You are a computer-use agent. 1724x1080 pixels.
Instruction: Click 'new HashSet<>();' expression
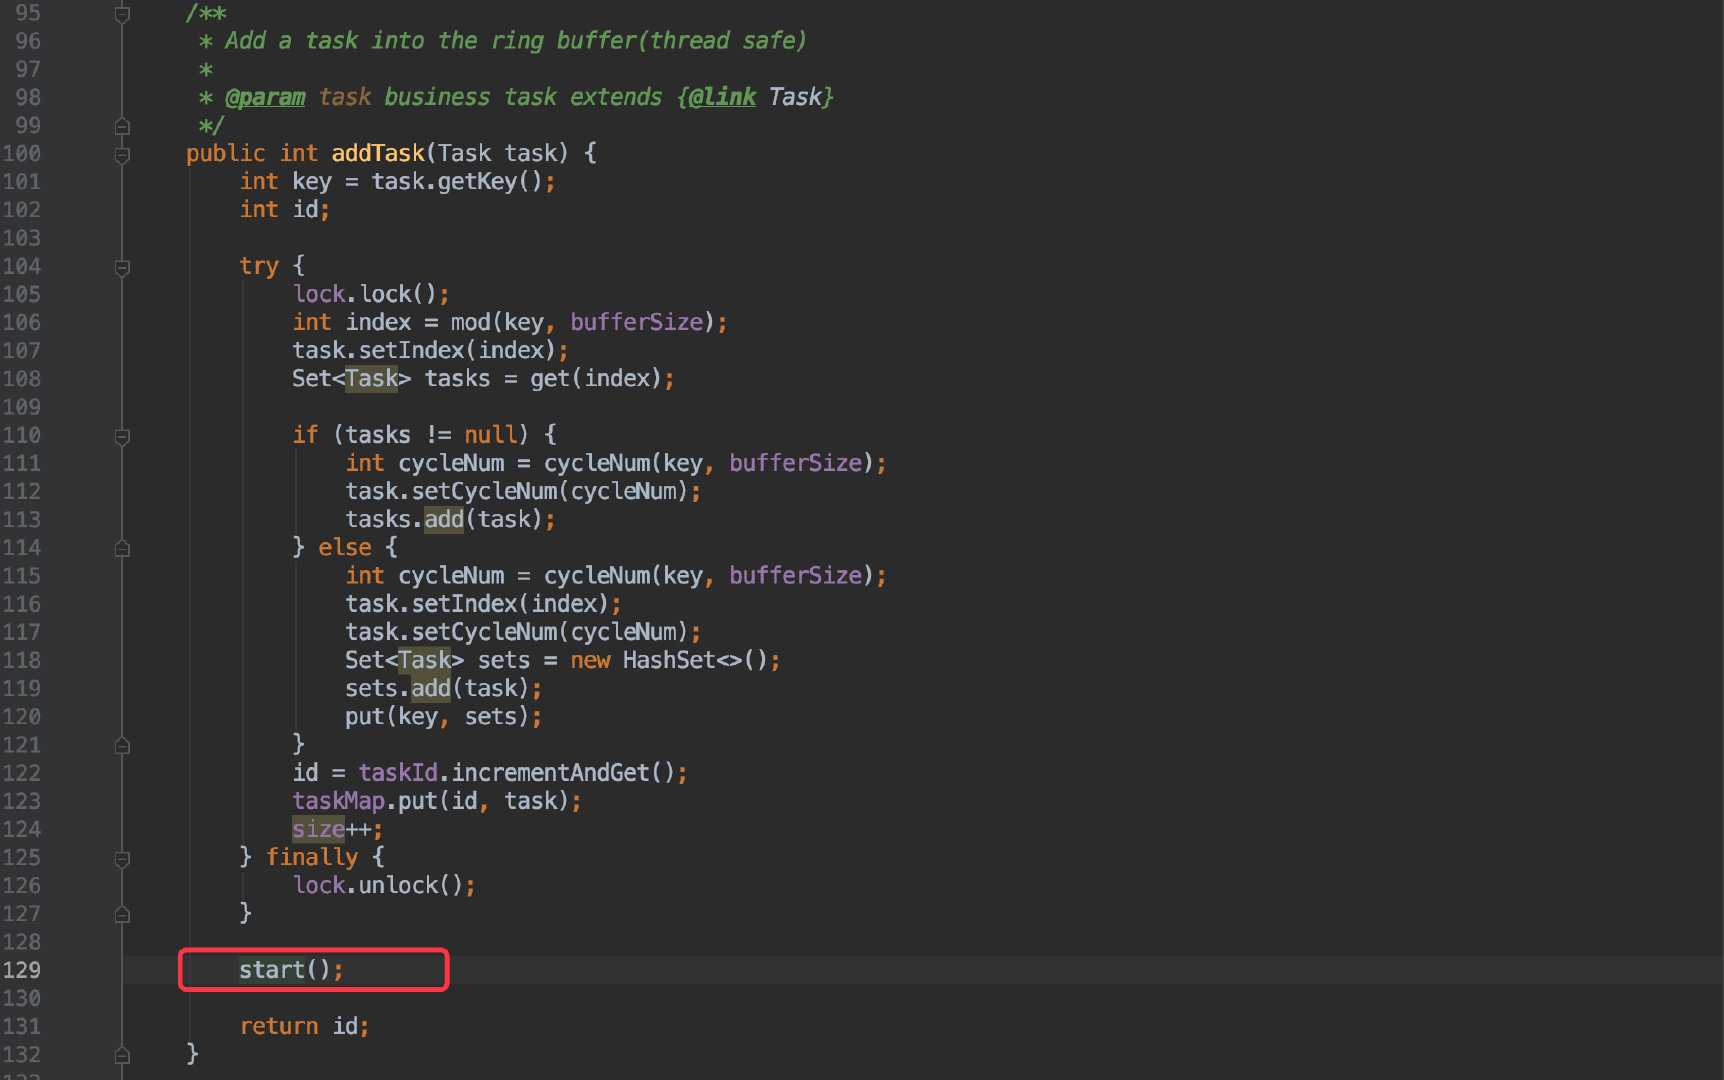coord(675,660)
